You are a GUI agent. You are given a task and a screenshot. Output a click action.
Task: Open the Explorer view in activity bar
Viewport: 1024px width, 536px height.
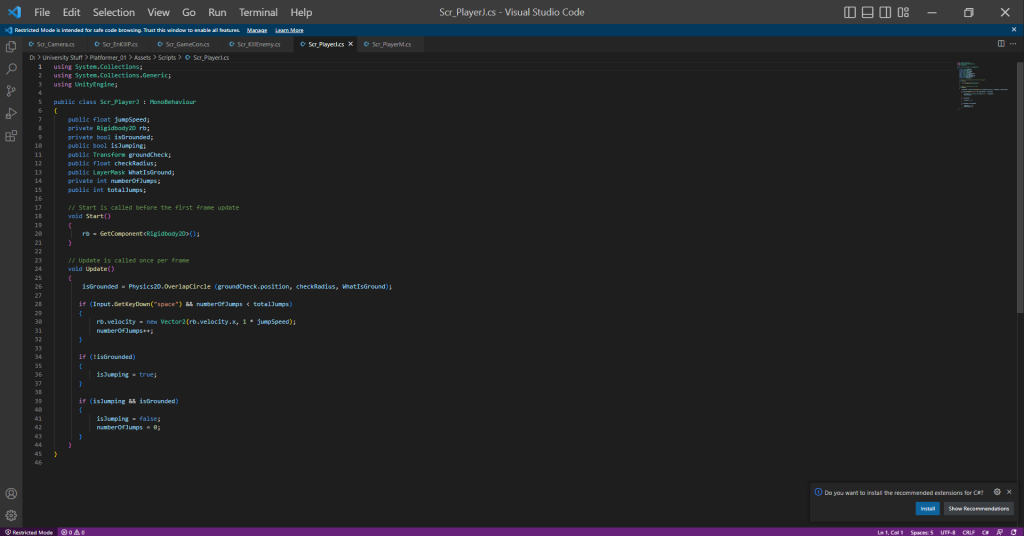11,46
